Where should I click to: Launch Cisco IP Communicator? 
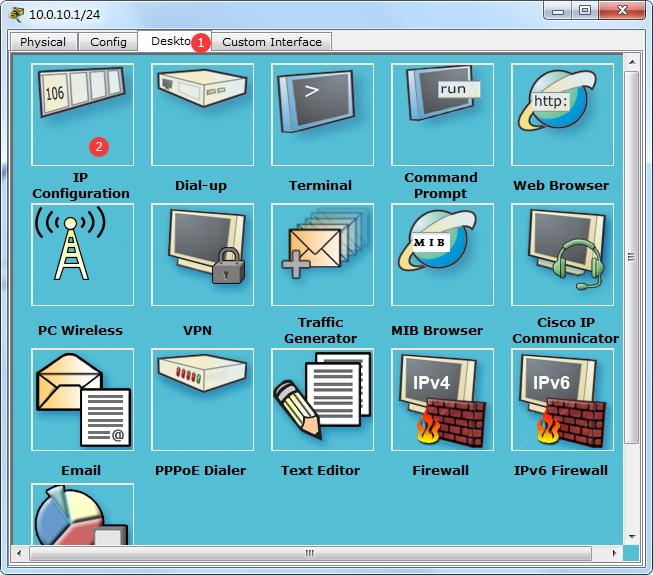[562, 255]
